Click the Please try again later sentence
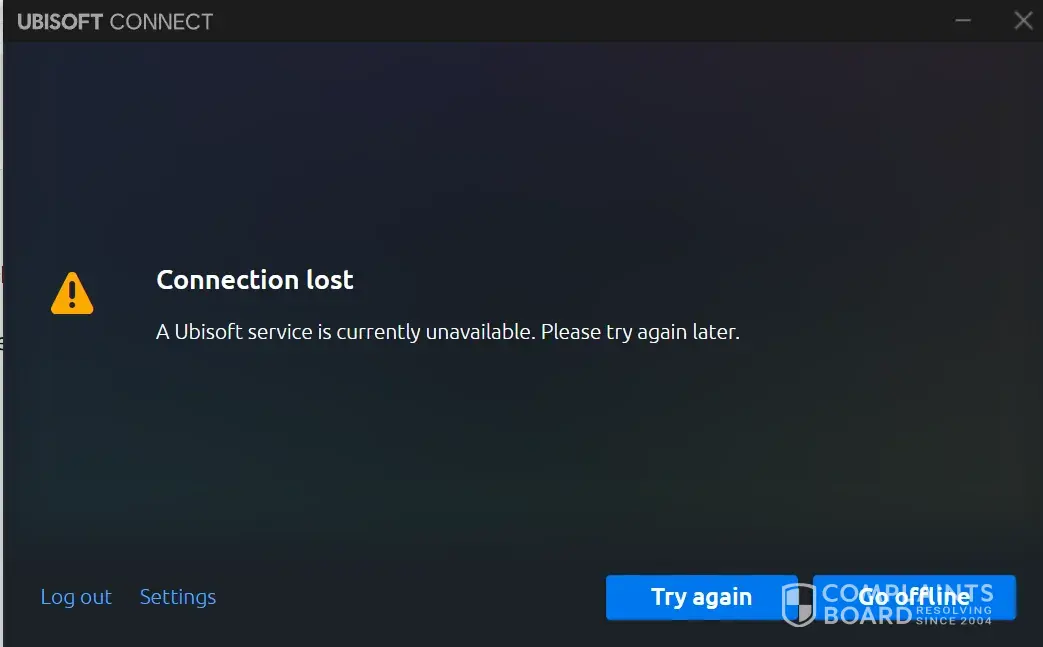This screenshot has width=1043, height=647. point(640,332)
